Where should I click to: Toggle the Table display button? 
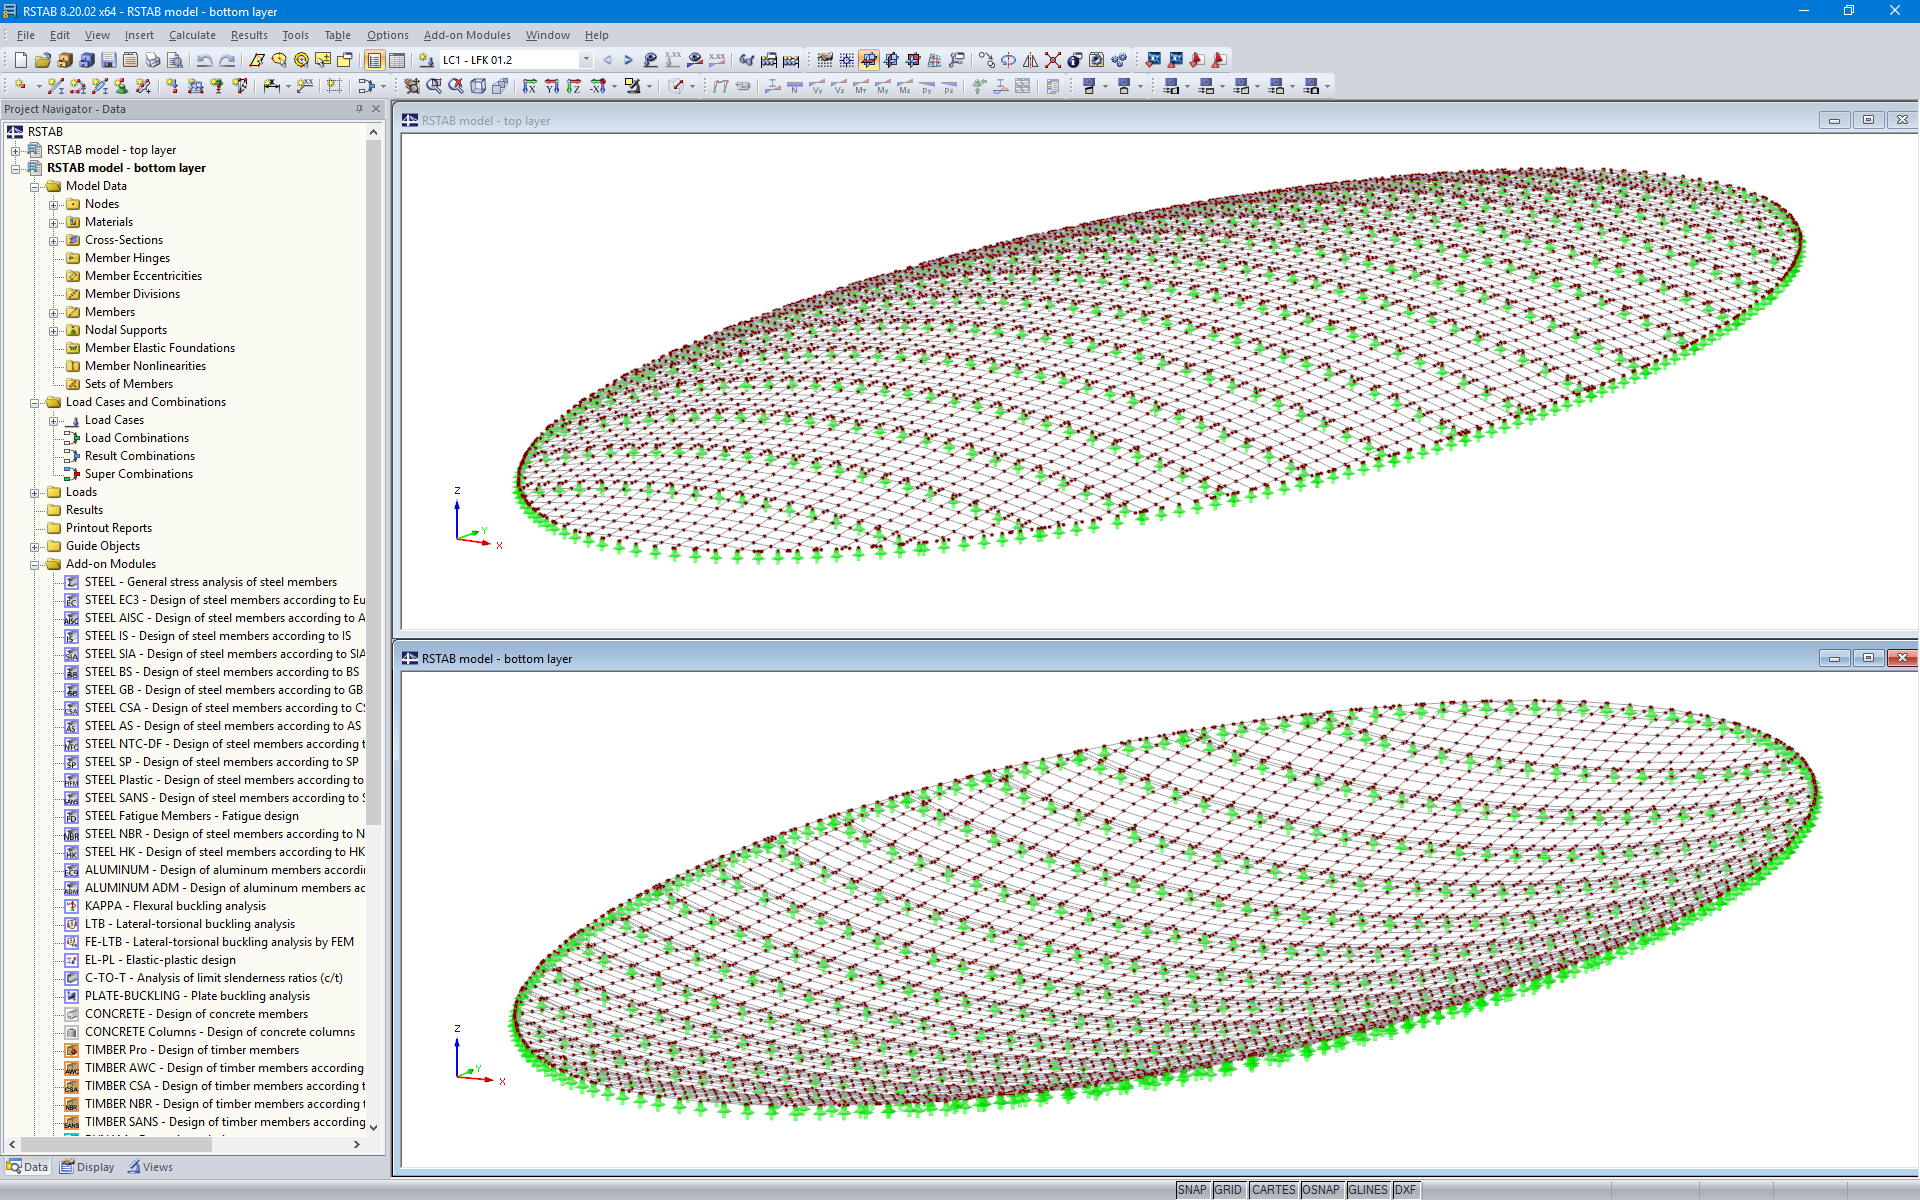pyautogui.click(x=397, y=60)
